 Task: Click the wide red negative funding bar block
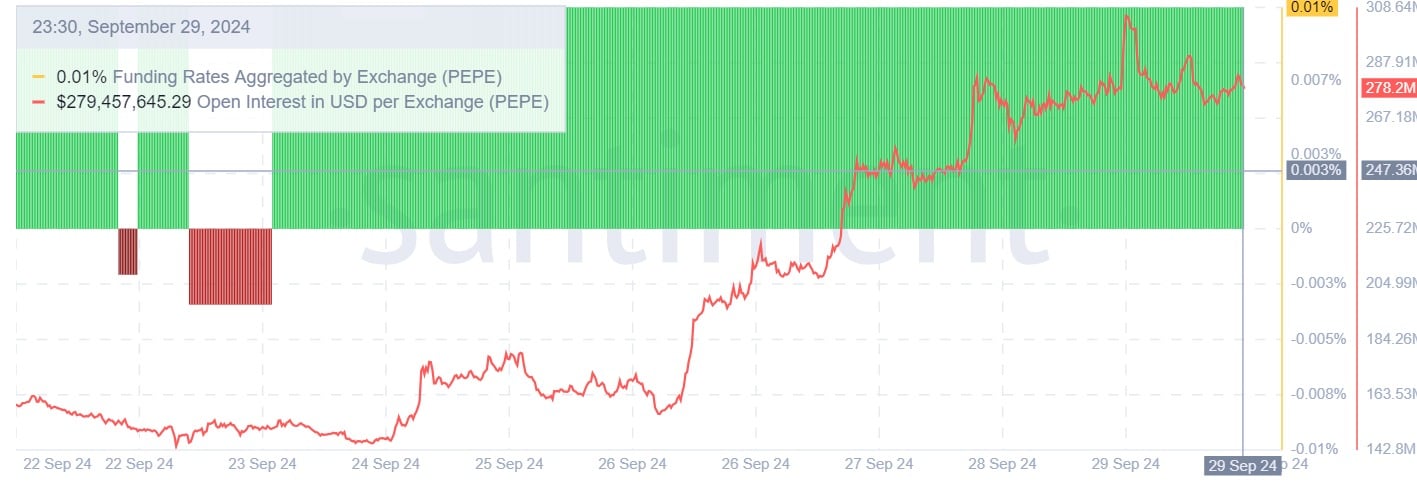[x=230, y=266]
